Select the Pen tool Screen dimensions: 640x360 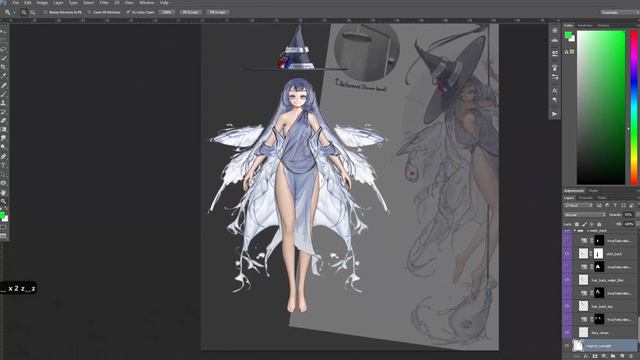[x=4, y=156]
